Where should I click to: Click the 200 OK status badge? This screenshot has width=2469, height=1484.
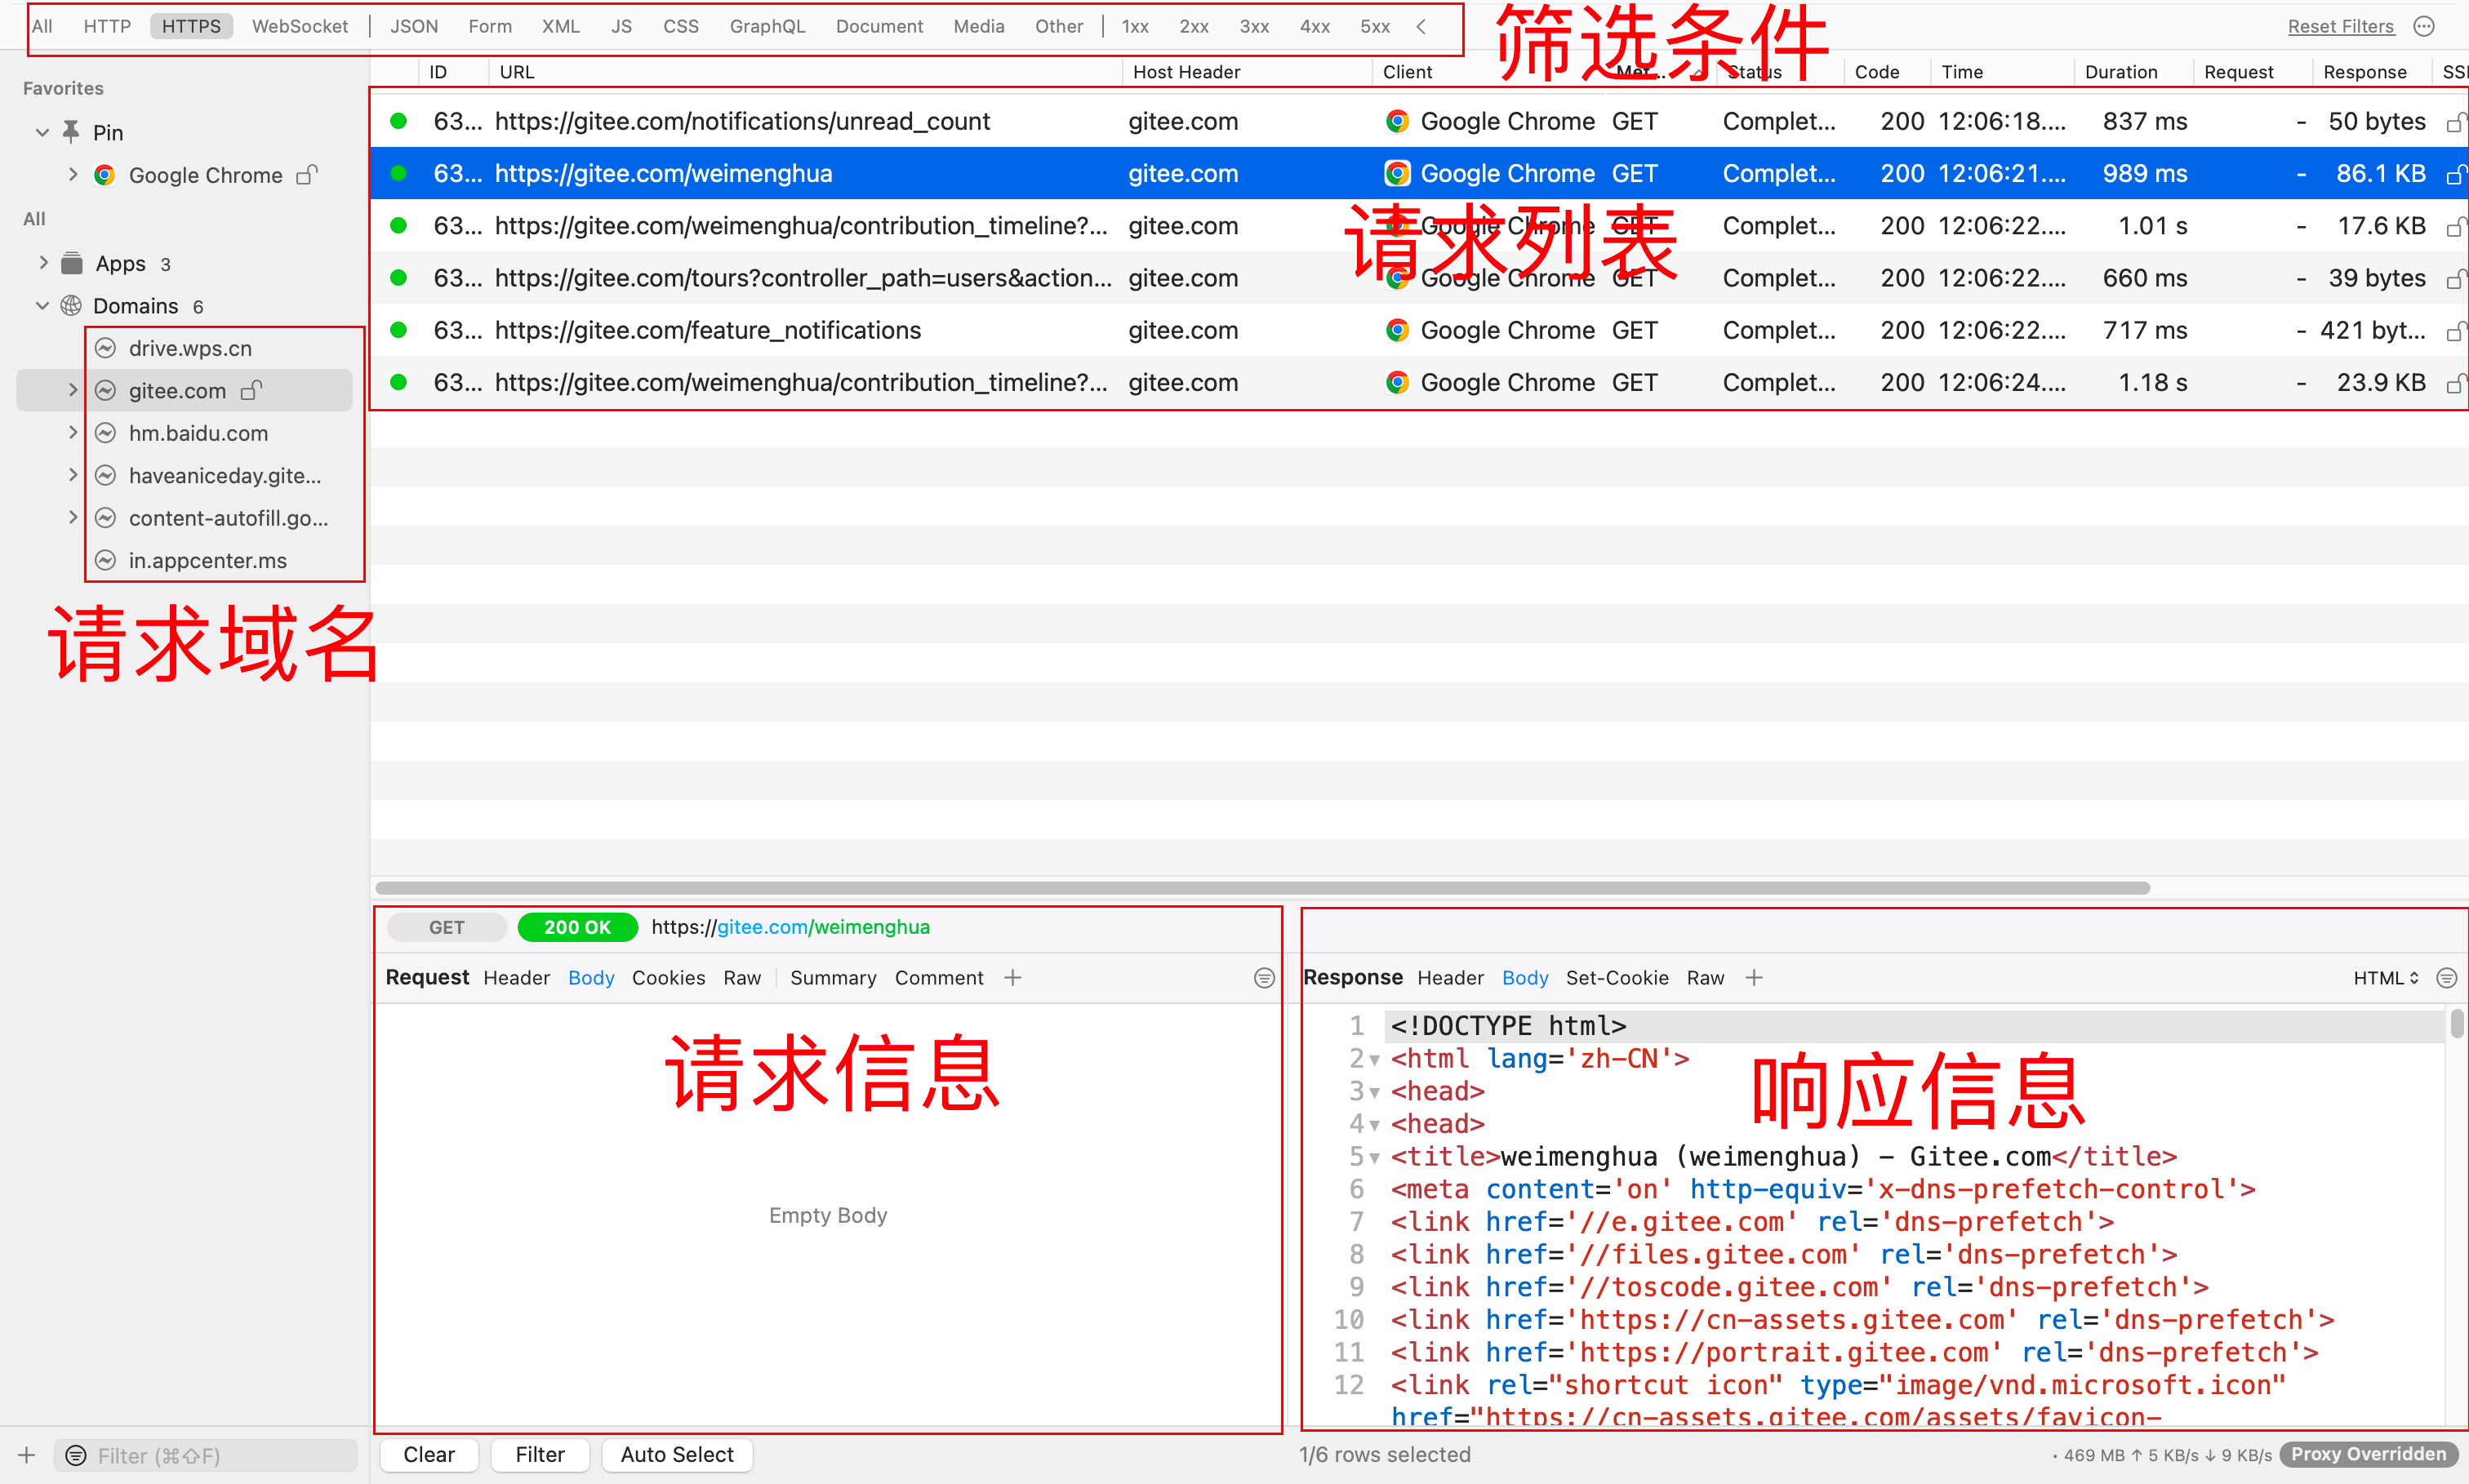click(x=577, y=927)
